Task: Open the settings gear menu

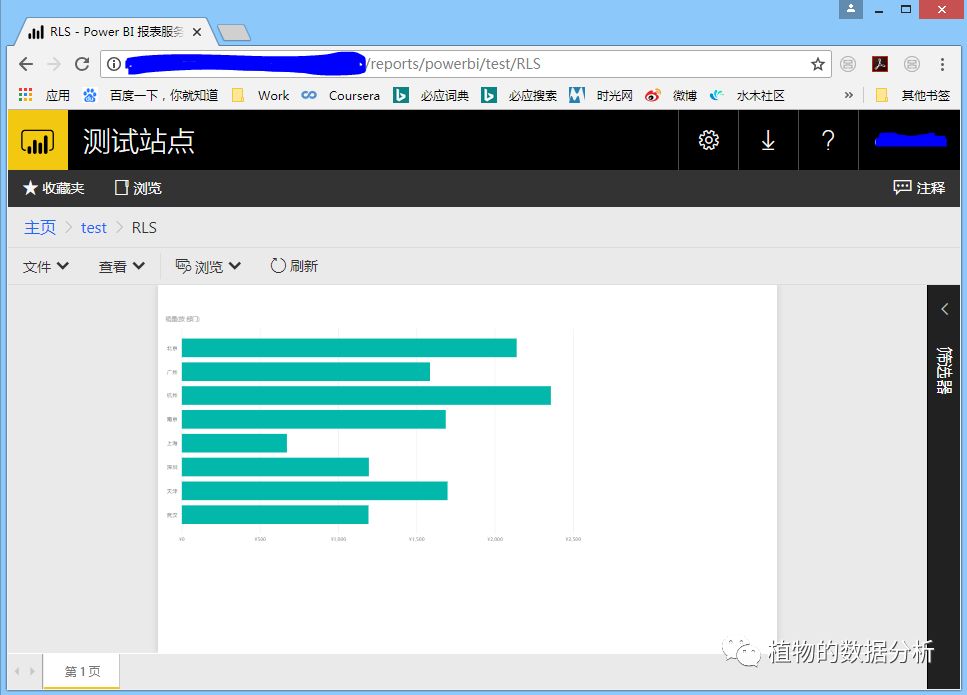Action: pos(708,141)
